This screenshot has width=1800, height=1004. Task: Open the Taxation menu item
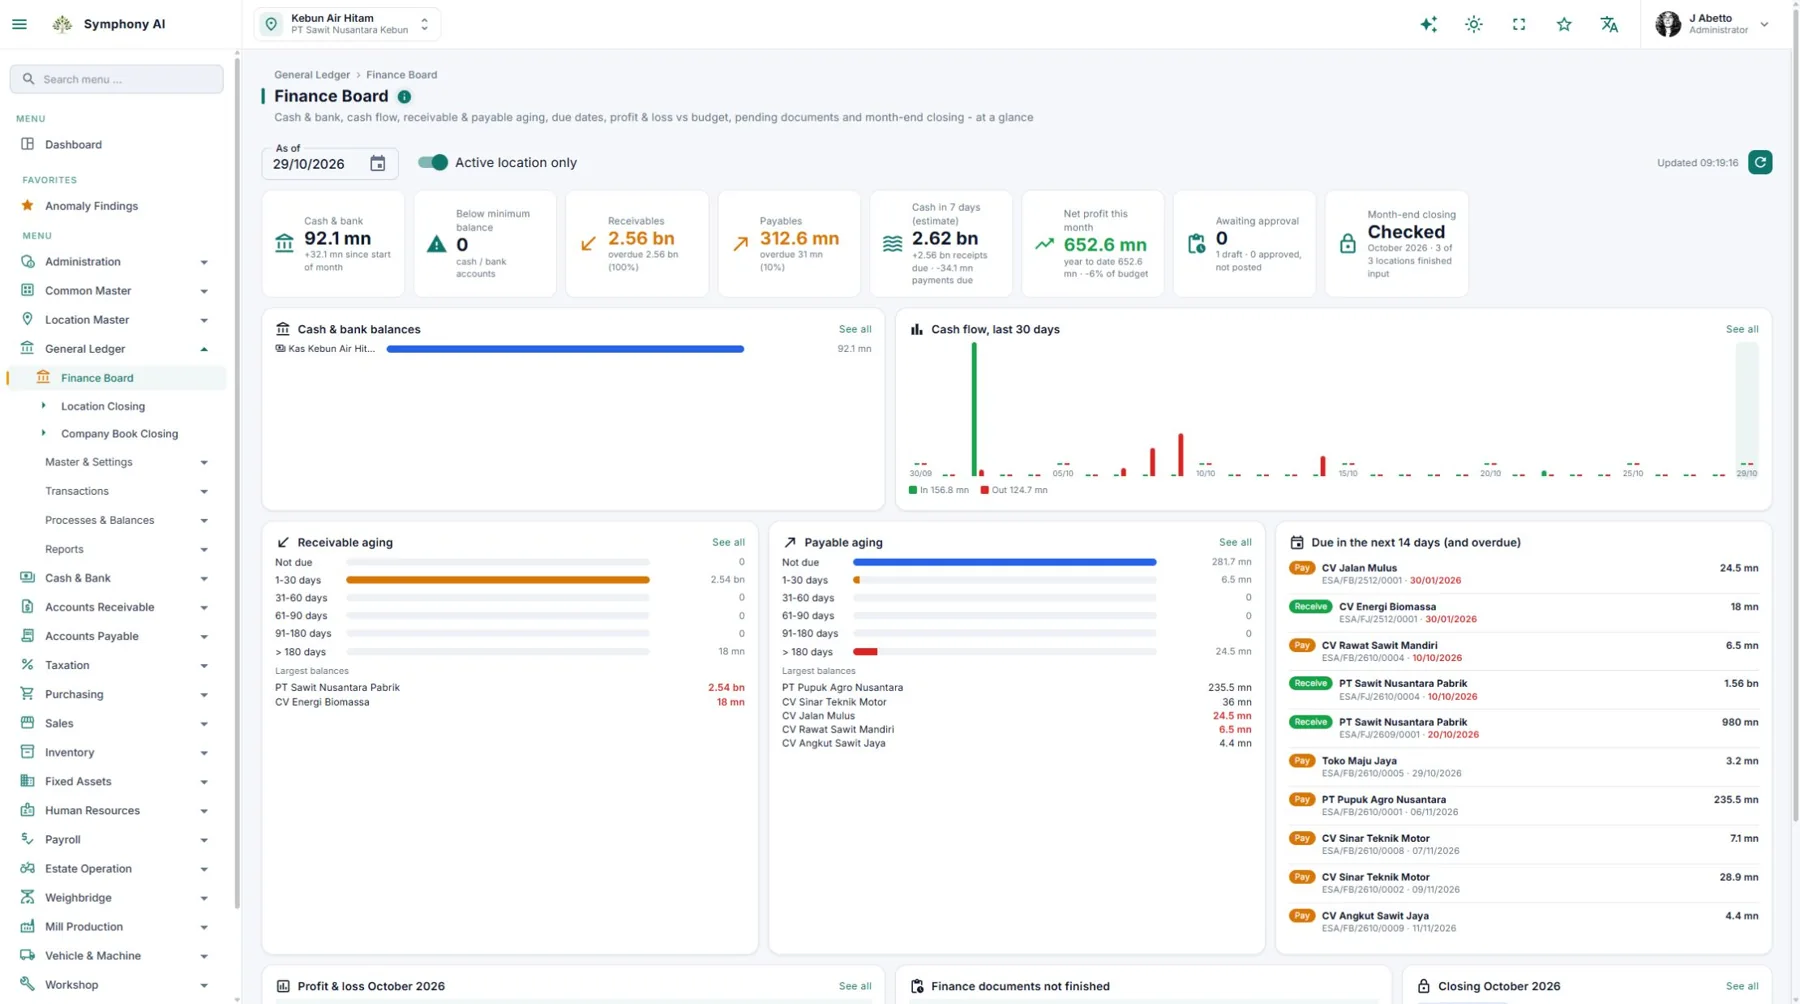[x=115, y=665]
